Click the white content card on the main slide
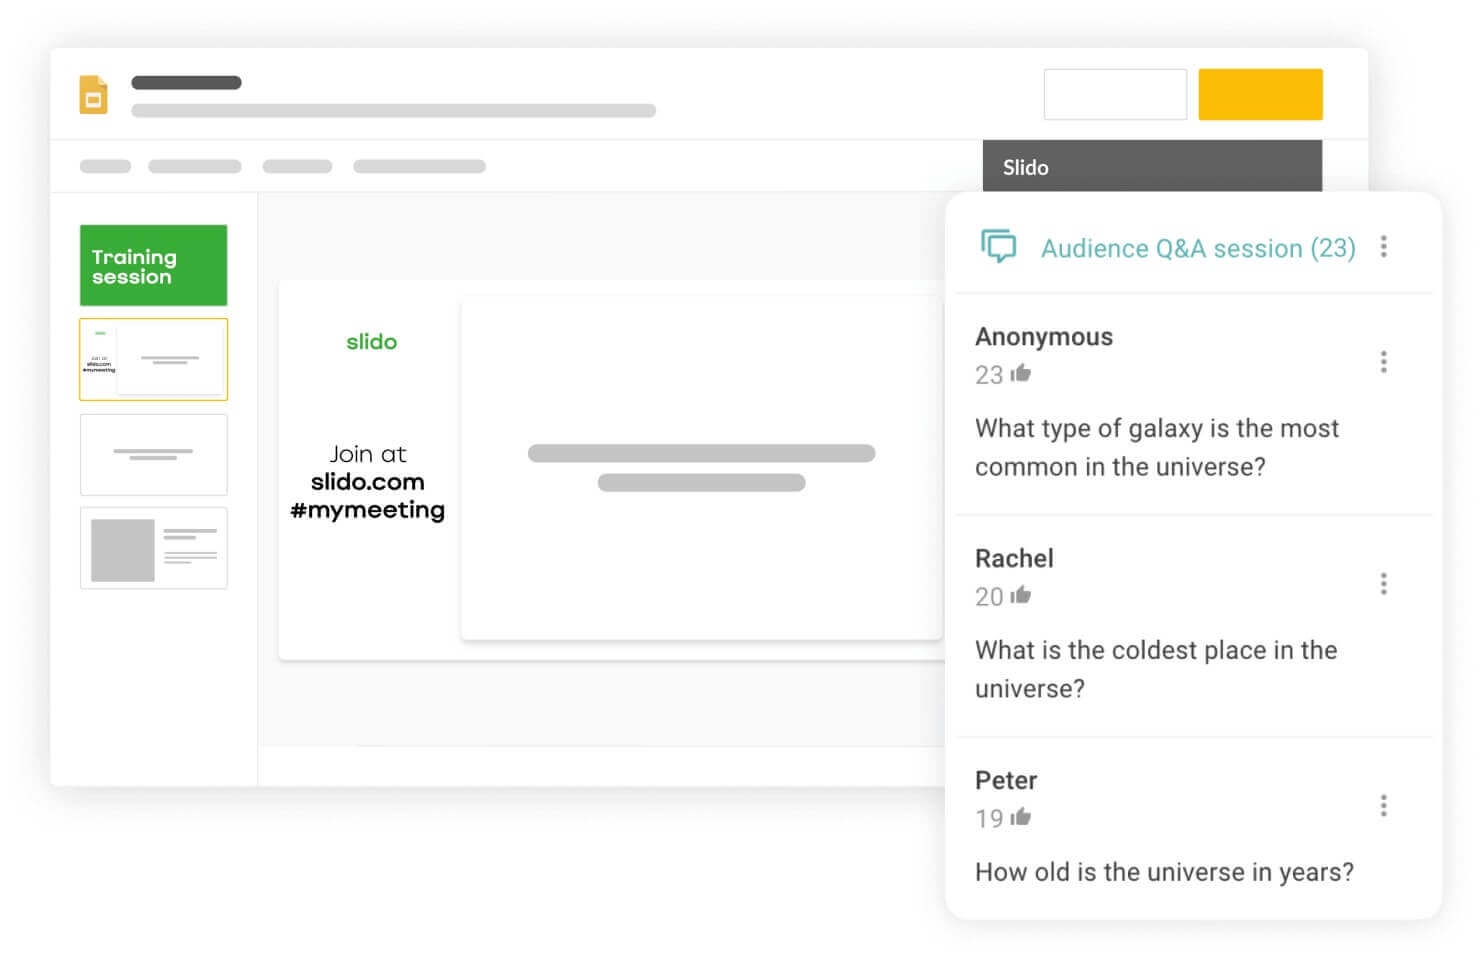 pyautogui.click(x=701, y=468)
